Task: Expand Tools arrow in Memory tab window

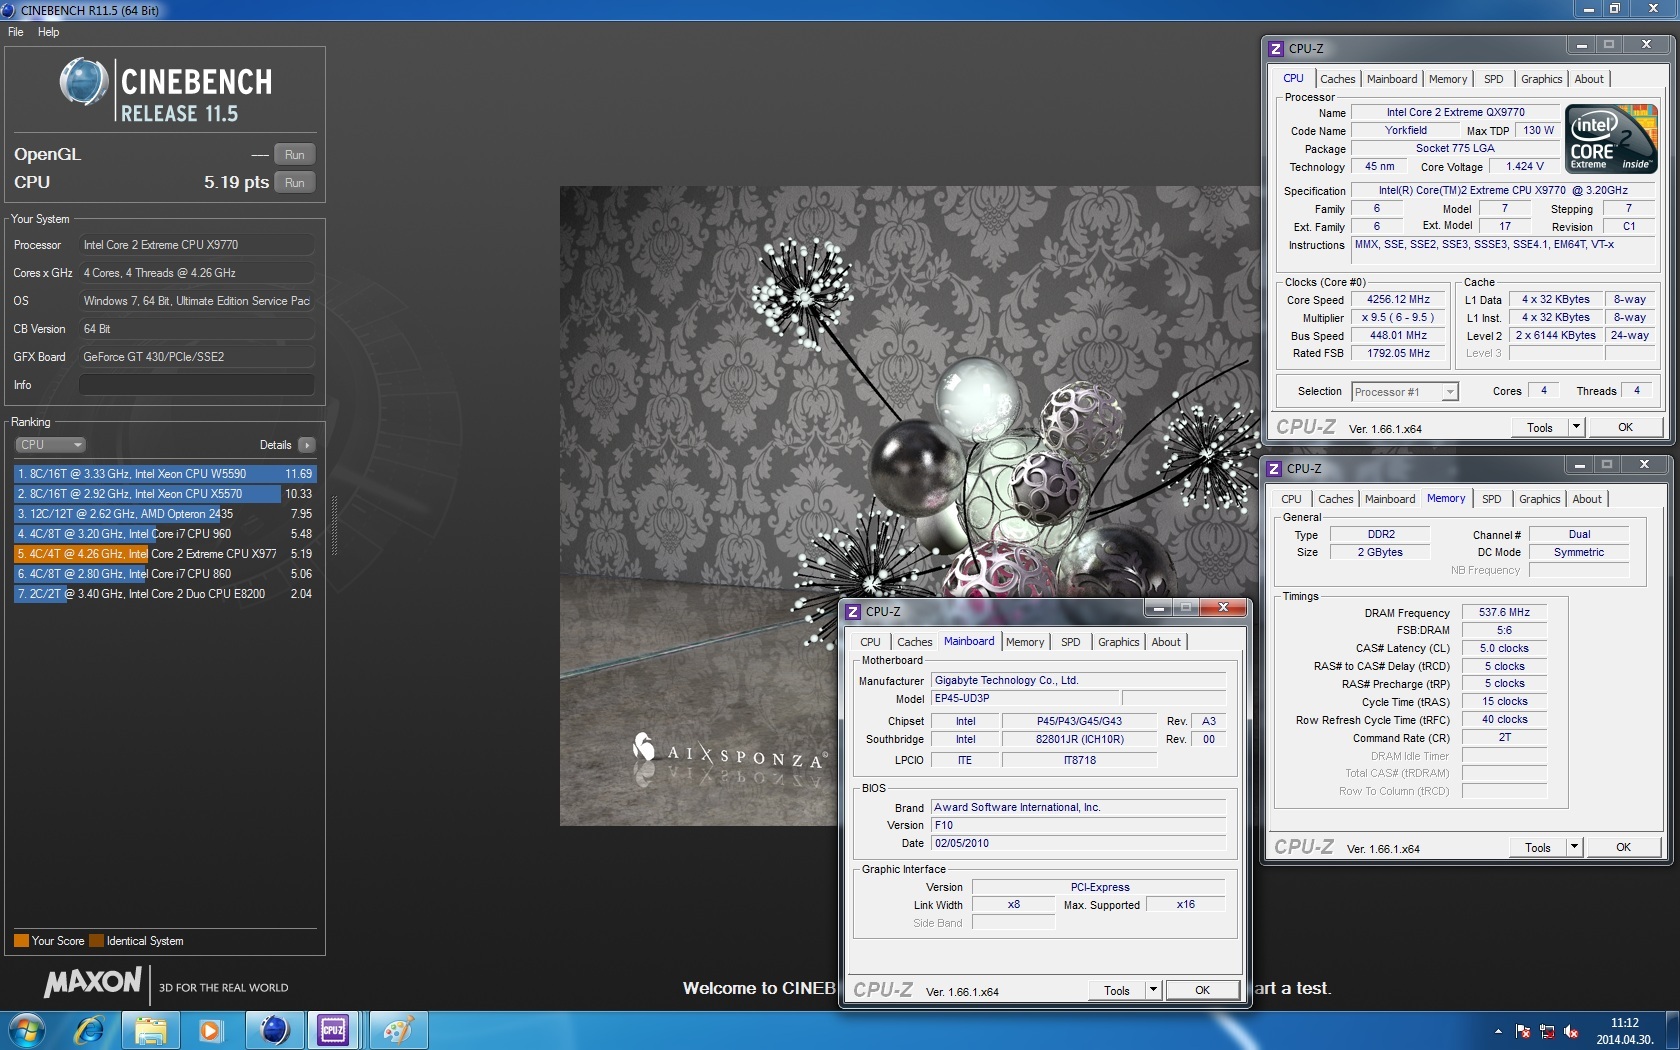Action: click(x=1574, y=847)
